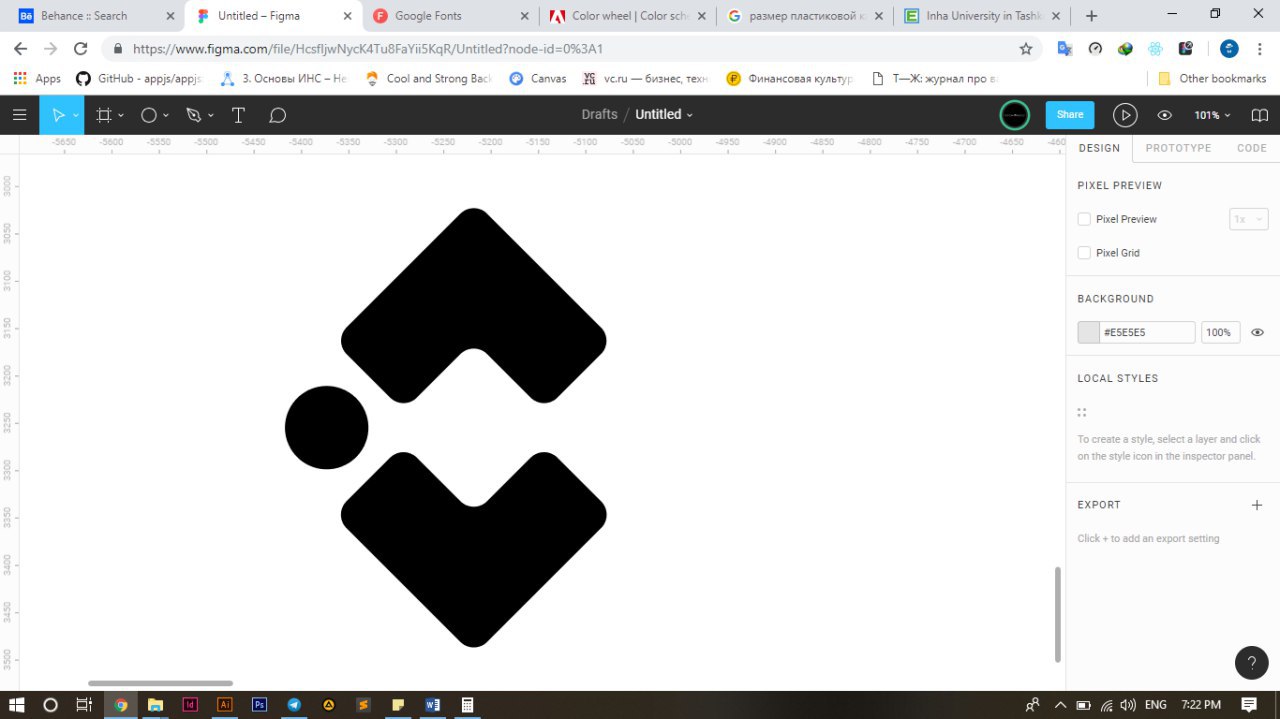Open the Windows Start menu

17,704
